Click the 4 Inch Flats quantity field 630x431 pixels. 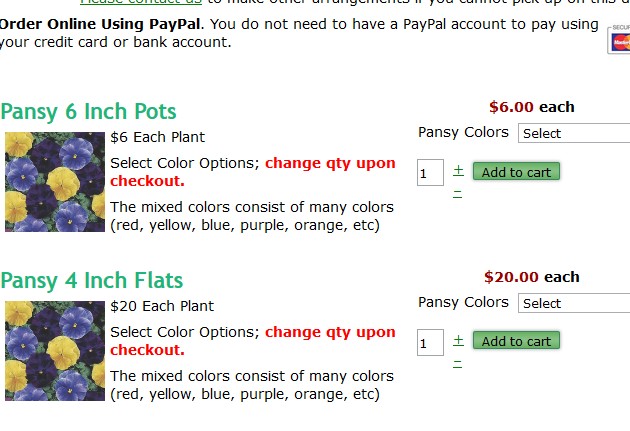pos(430,344)
